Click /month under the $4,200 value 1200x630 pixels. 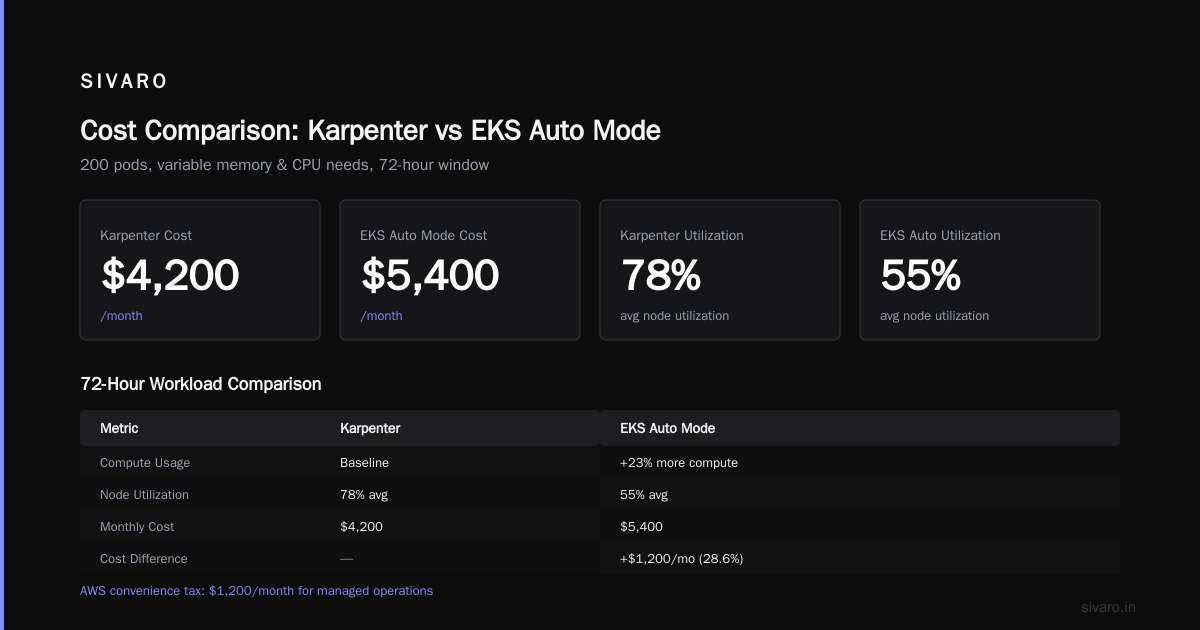pyautogui.click(x=121, y=315)
